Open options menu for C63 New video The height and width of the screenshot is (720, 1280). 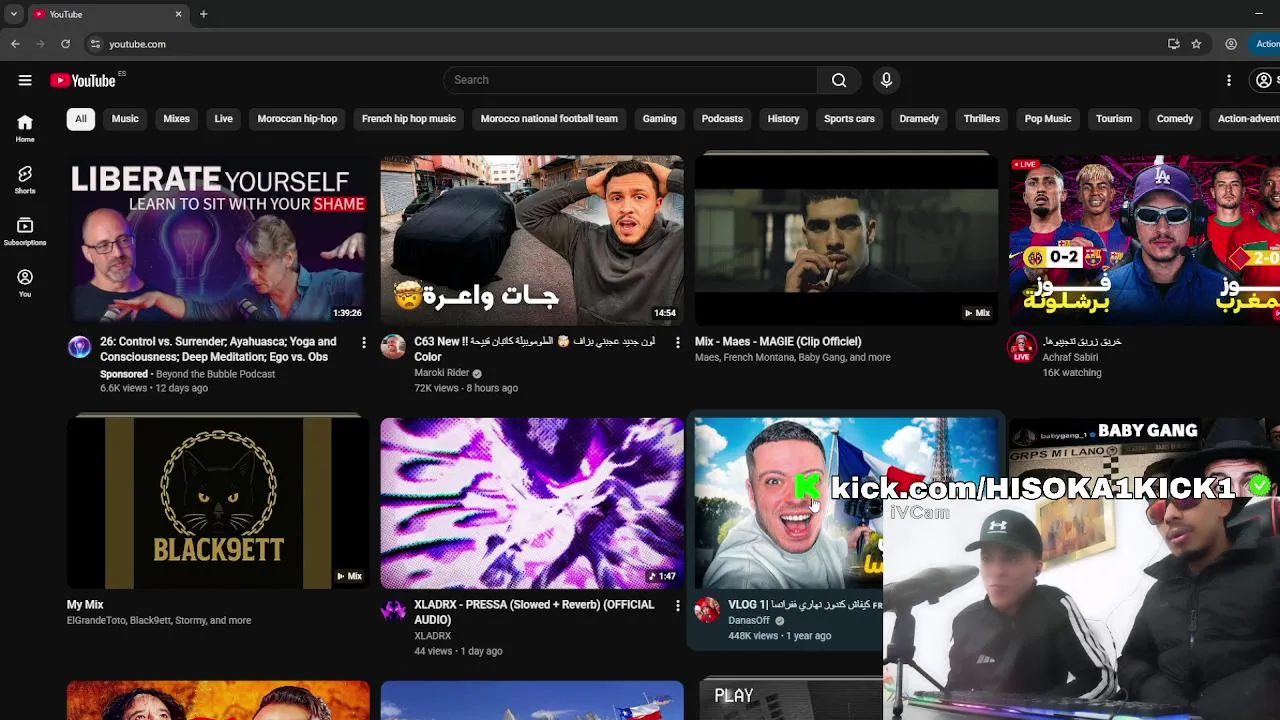pos(678,343)
